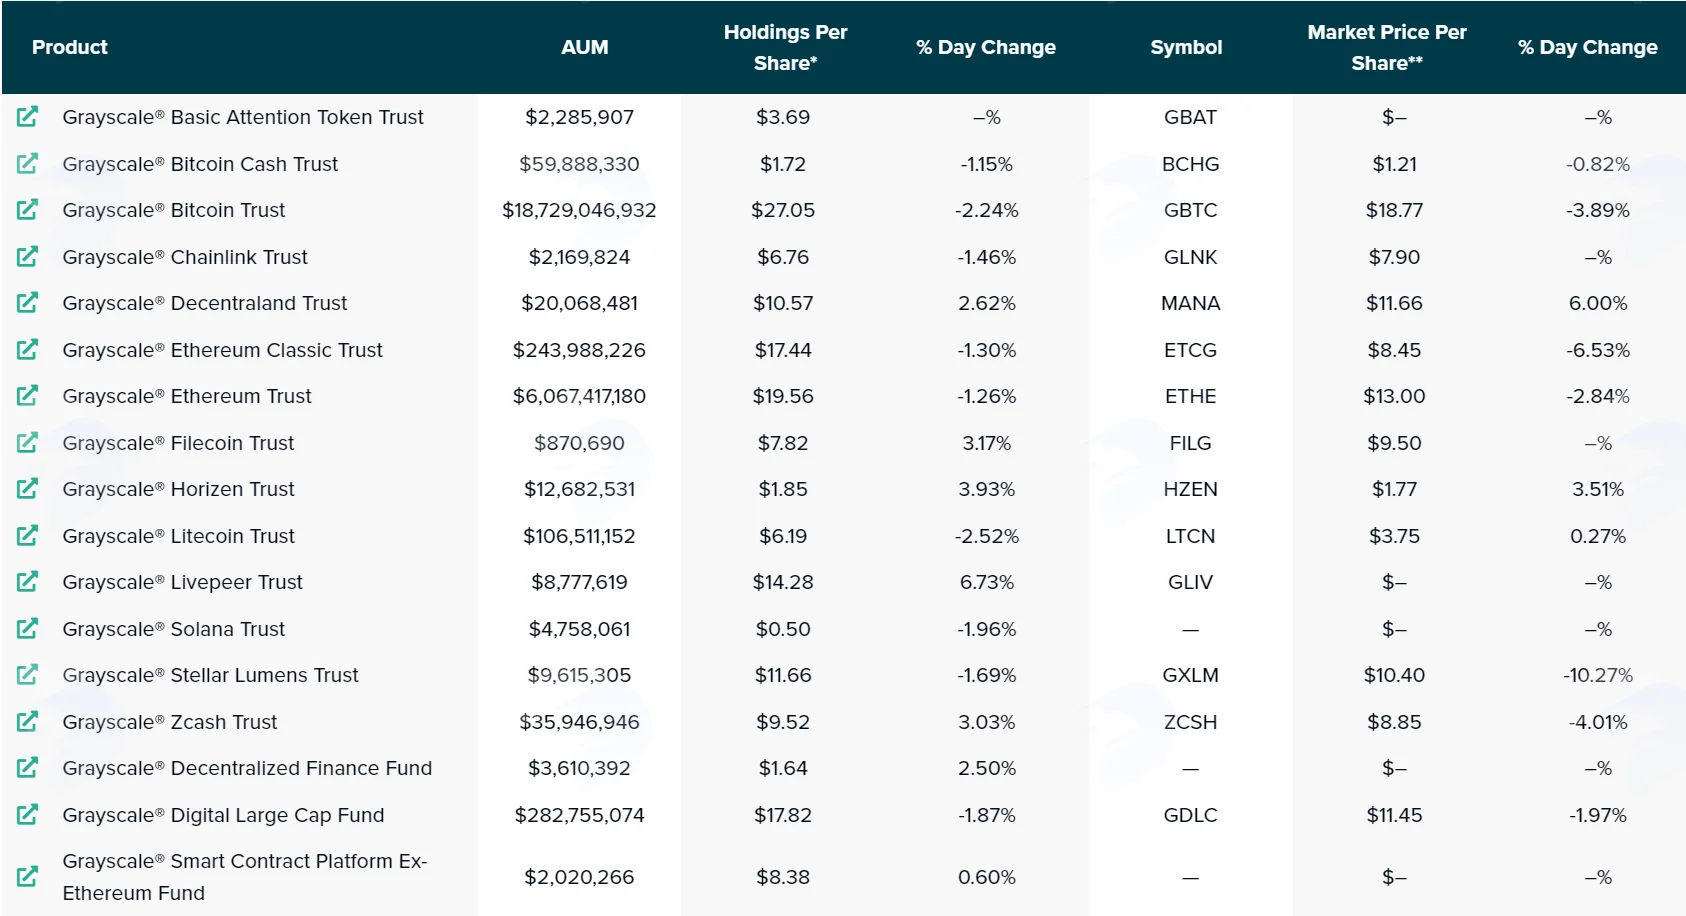
Task: Open Grayscale Decentralized Finance Fund link
Action: [247, 768]
